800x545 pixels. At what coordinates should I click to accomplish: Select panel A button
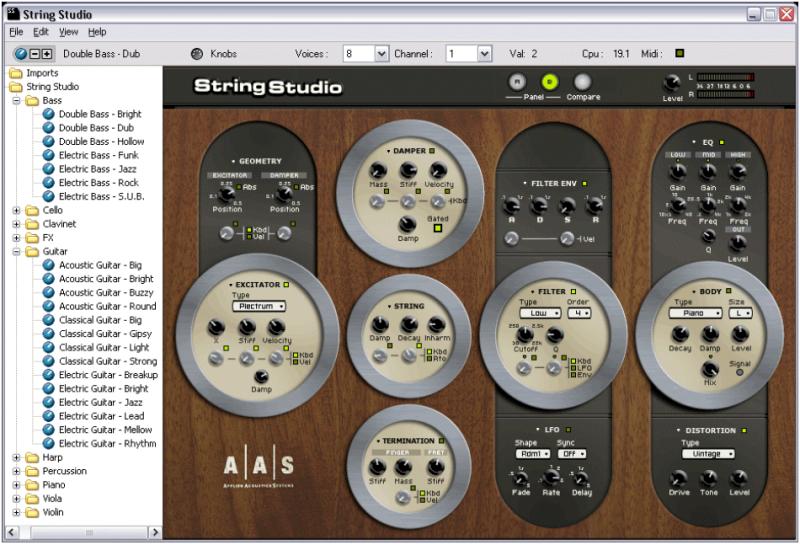517,82
